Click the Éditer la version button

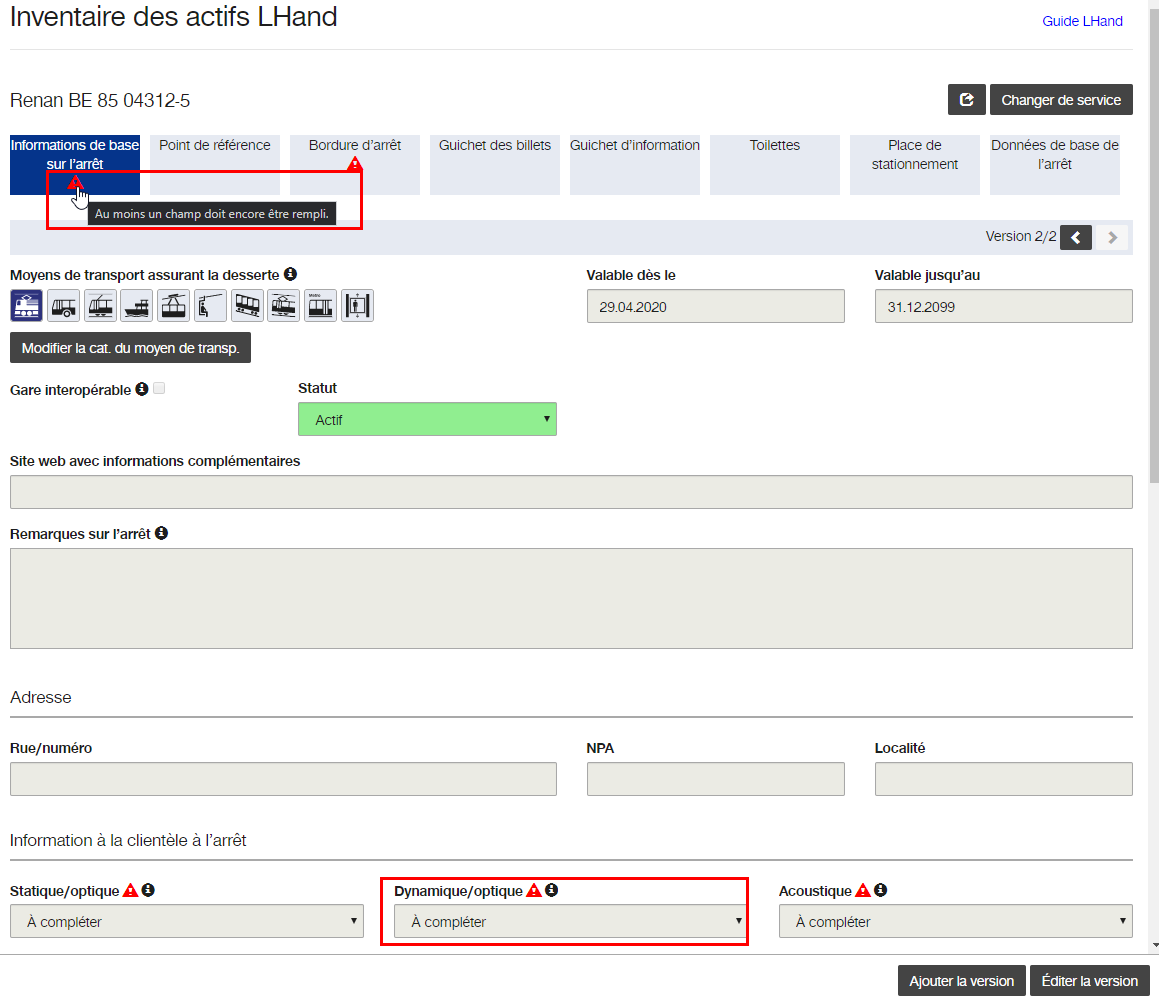(1089, 981)
